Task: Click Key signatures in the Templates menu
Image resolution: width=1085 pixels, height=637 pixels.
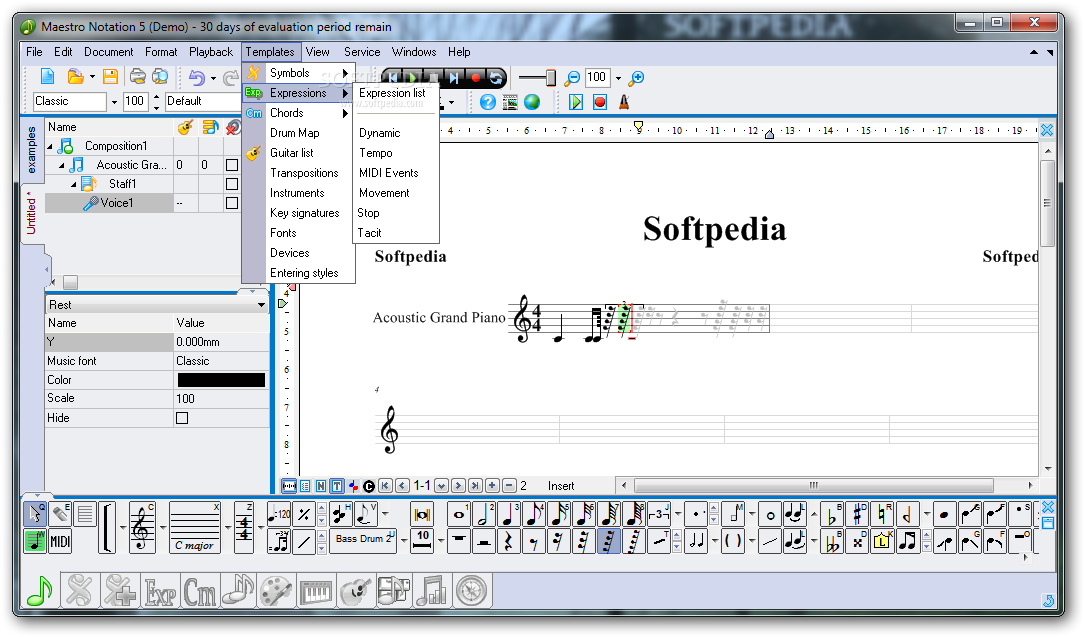Action: [304, 213]
